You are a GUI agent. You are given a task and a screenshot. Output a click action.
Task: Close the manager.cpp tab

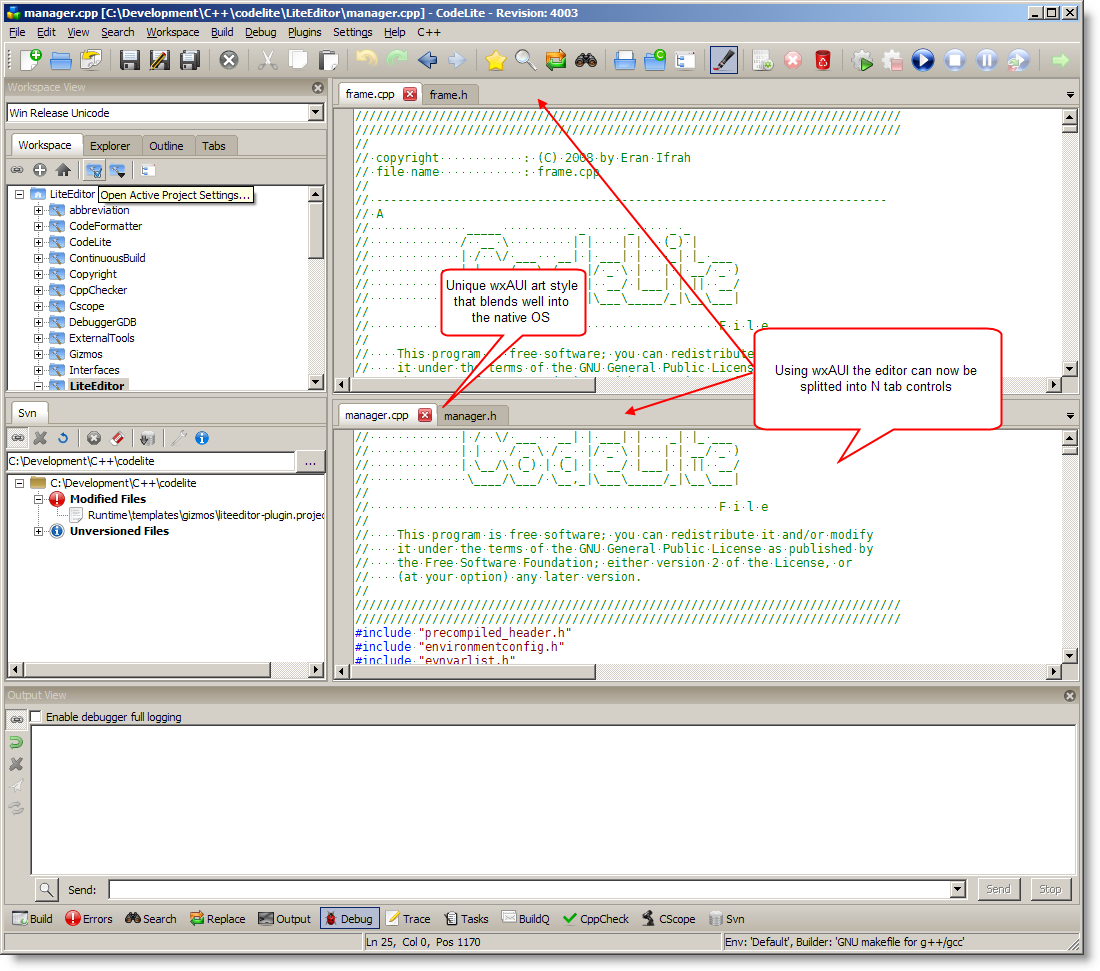click(x=424, y=415)
